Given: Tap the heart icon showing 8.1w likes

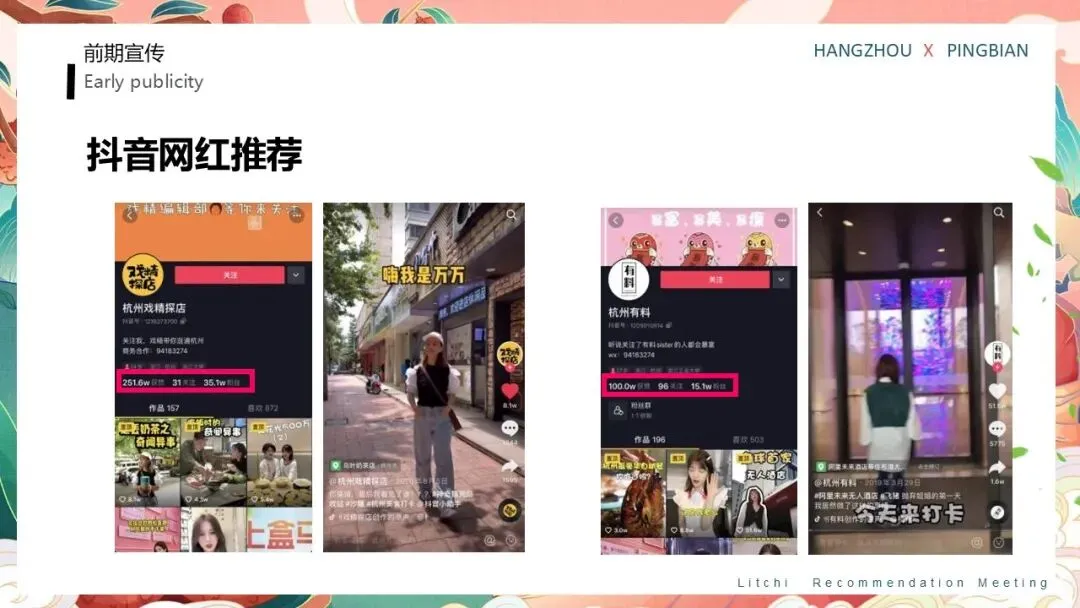Looking at the screenshot, I should point(510,390).
